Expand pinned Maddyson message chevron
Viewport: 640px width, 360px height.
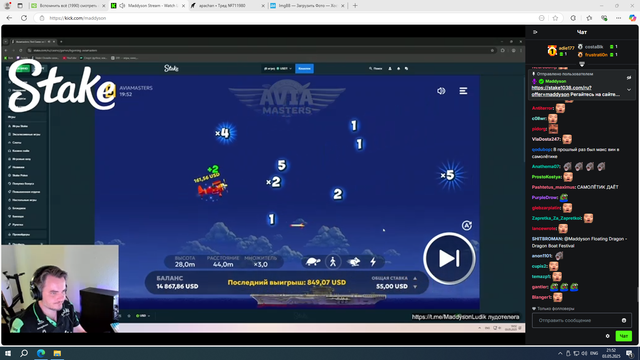[629, 89]
